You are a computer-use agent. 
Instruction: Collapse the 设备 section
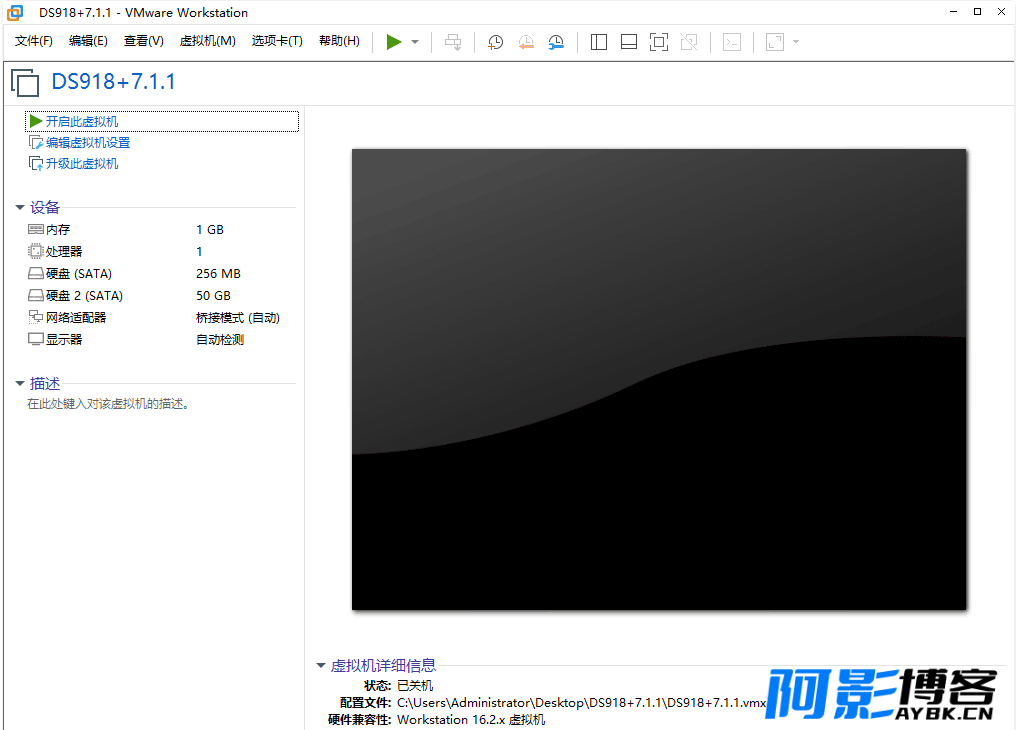tap(19, 207)
